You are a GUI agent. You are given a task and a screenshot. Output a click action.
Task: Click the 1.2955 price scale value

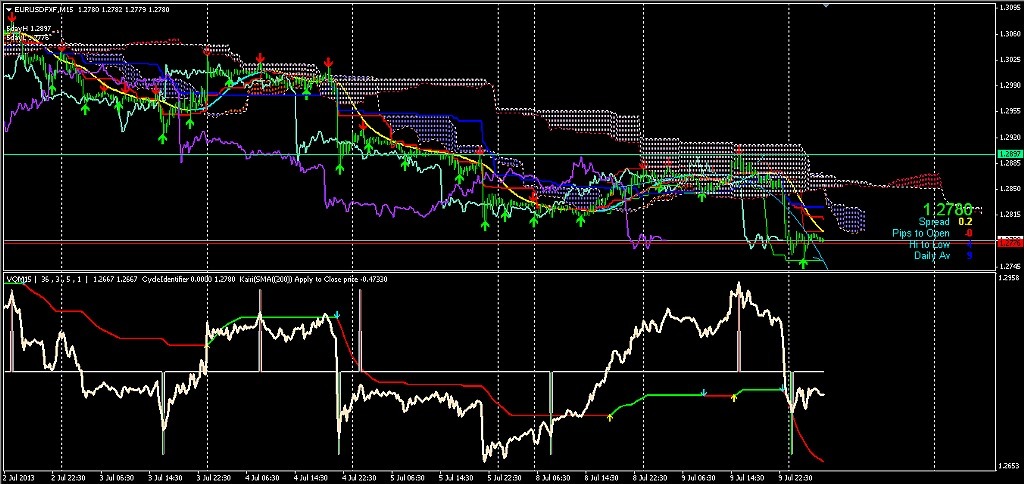1010,111
